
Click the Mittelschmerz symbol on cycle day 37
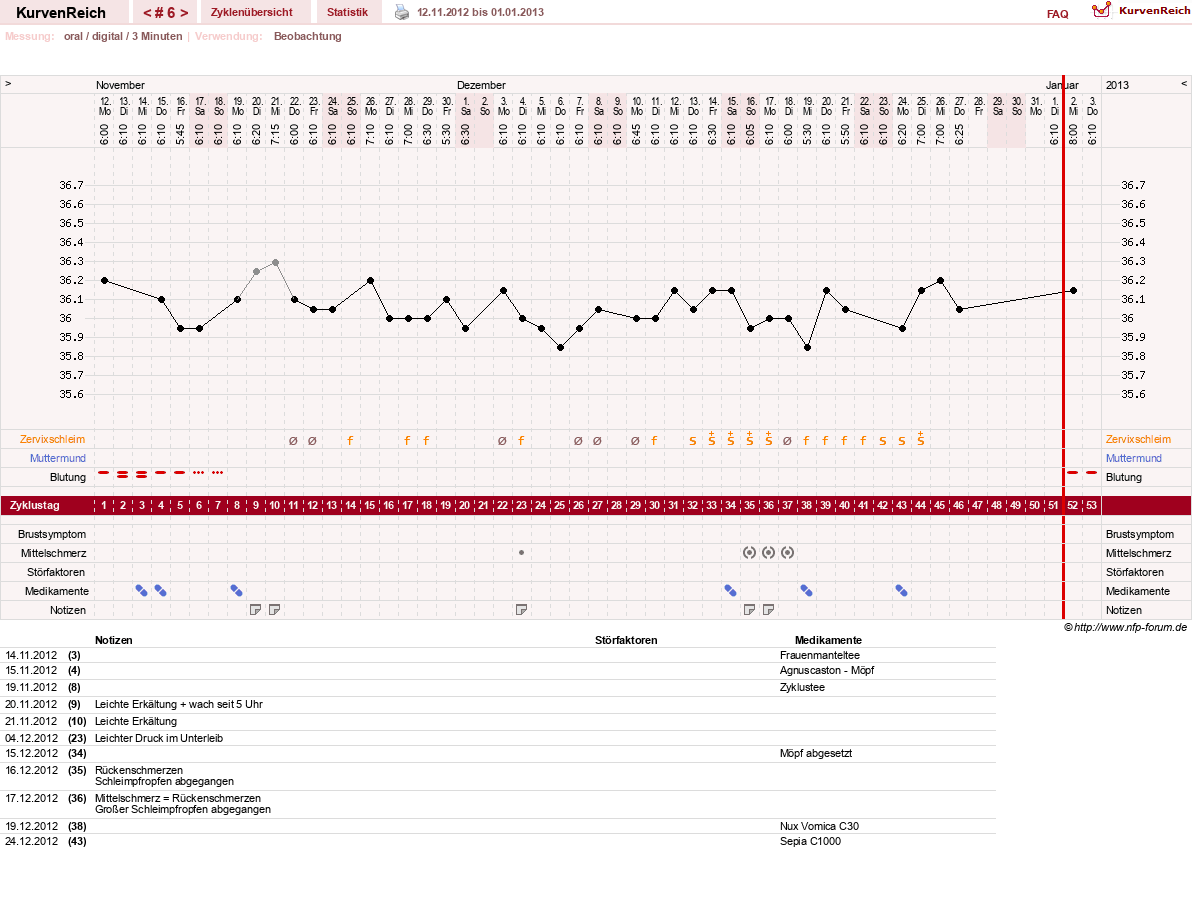click(788, 553)
